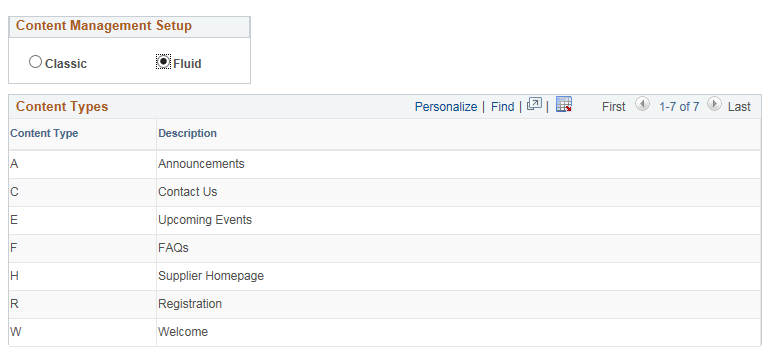This screenshot has height=360, width=777.
Task: Sort by Description column header
Action: coord(187,133)
